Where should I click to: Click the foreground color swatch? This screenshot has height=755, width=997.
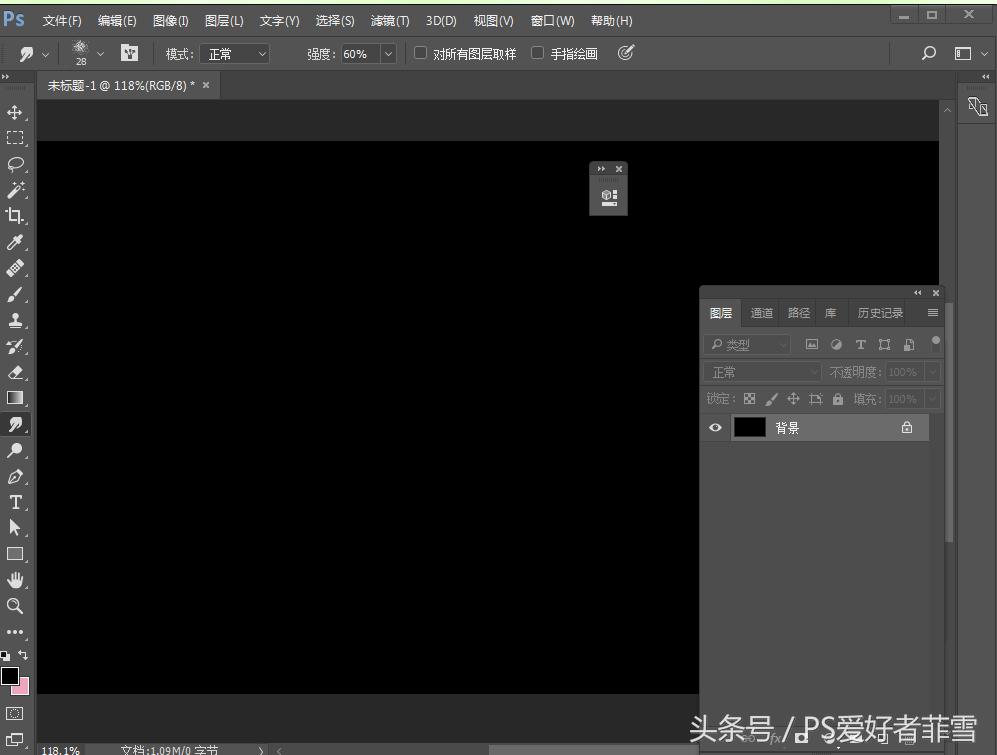click(x=9, y=677)
